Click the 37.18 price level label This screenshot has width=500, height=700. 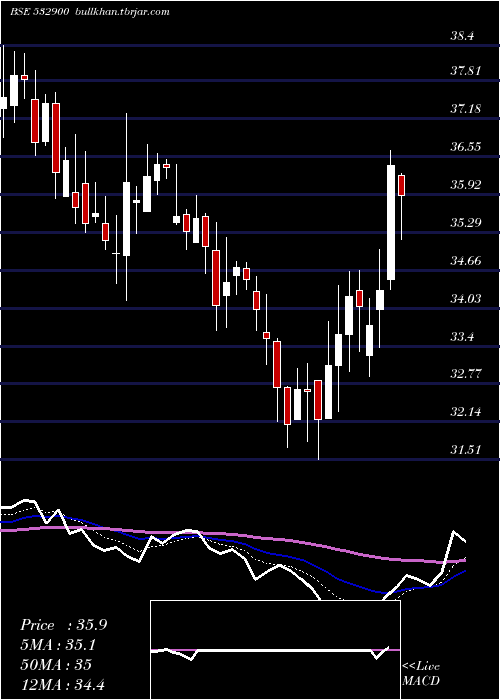point(466,108)
